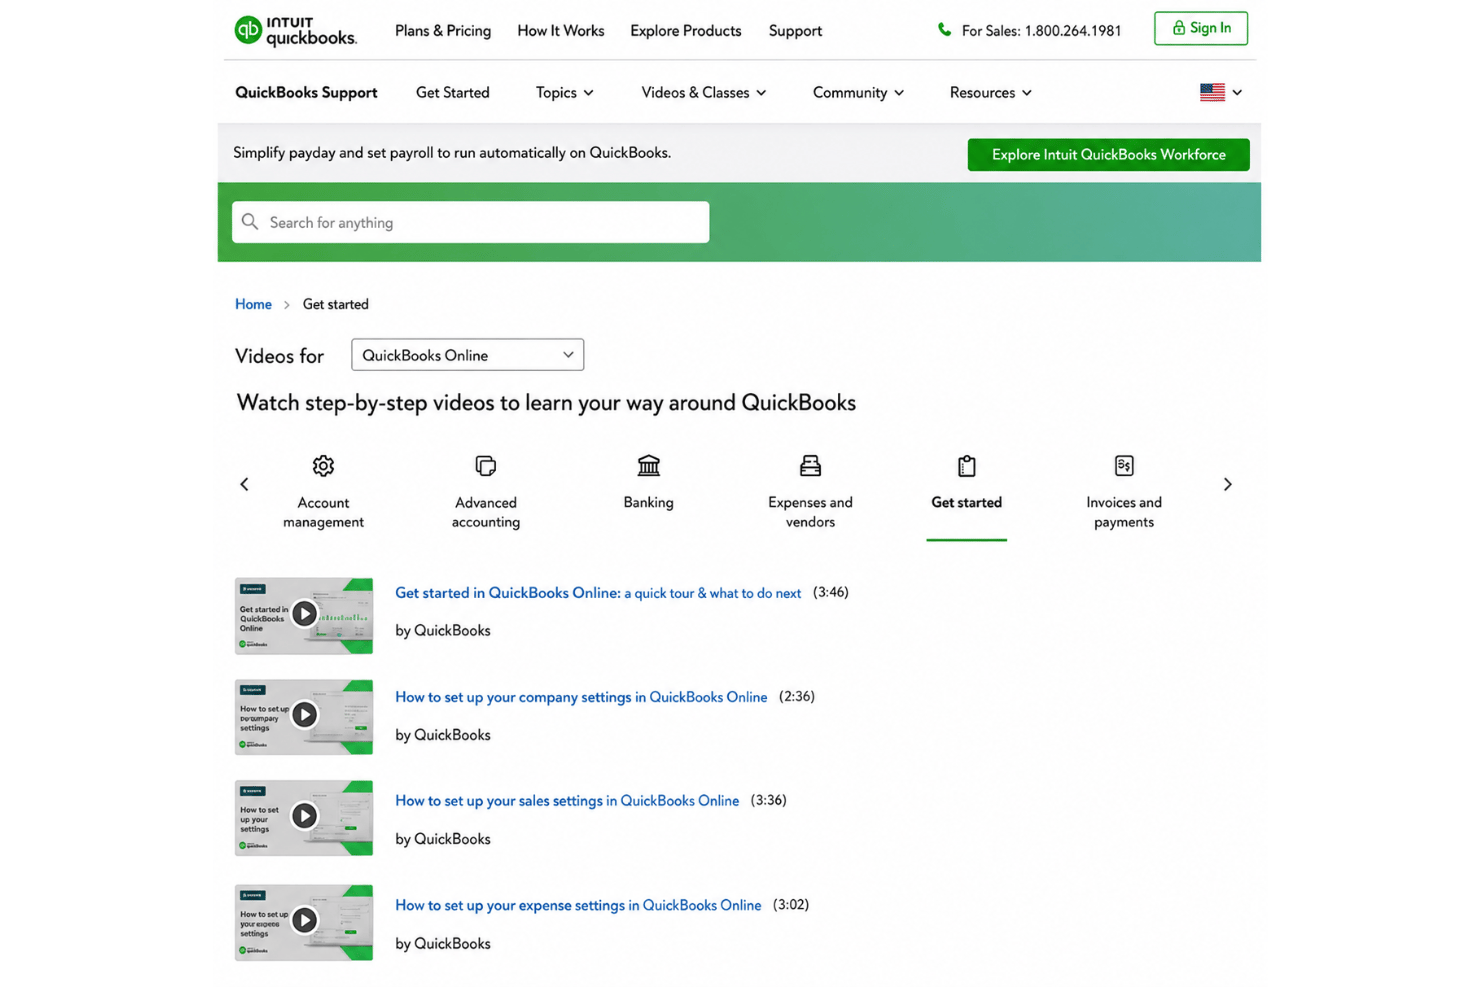Go to Get Started in support menu
The image size is (1480, 987).
point(453,92)
